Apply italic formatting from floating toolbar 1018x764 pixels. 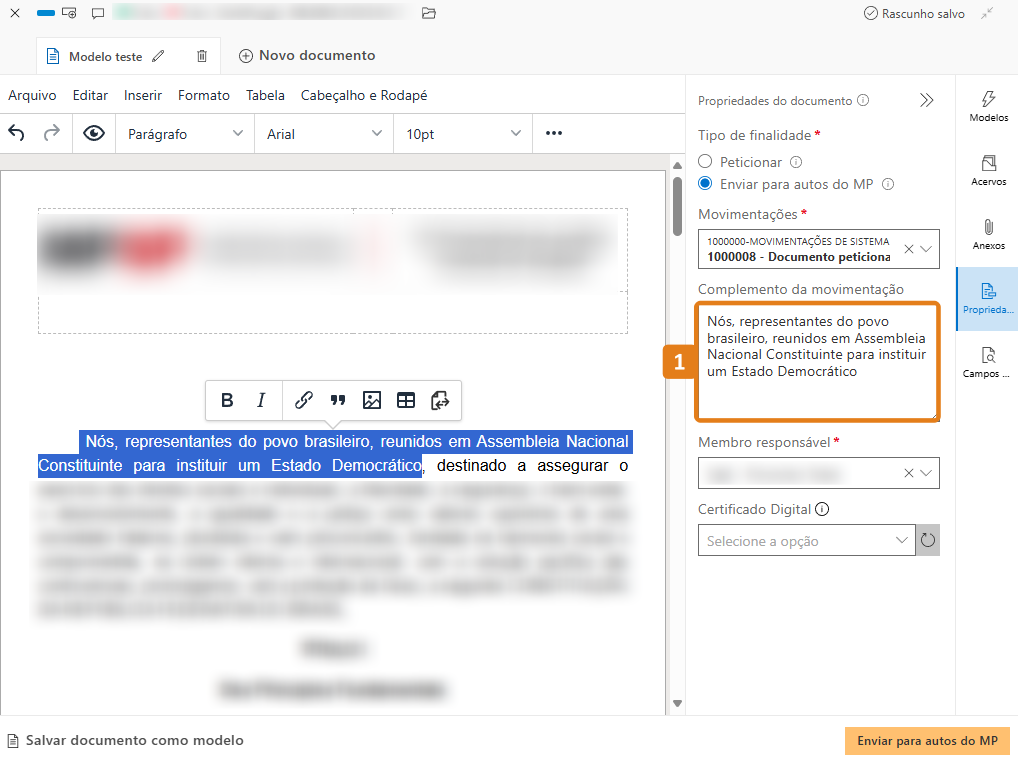pos(261,400)
